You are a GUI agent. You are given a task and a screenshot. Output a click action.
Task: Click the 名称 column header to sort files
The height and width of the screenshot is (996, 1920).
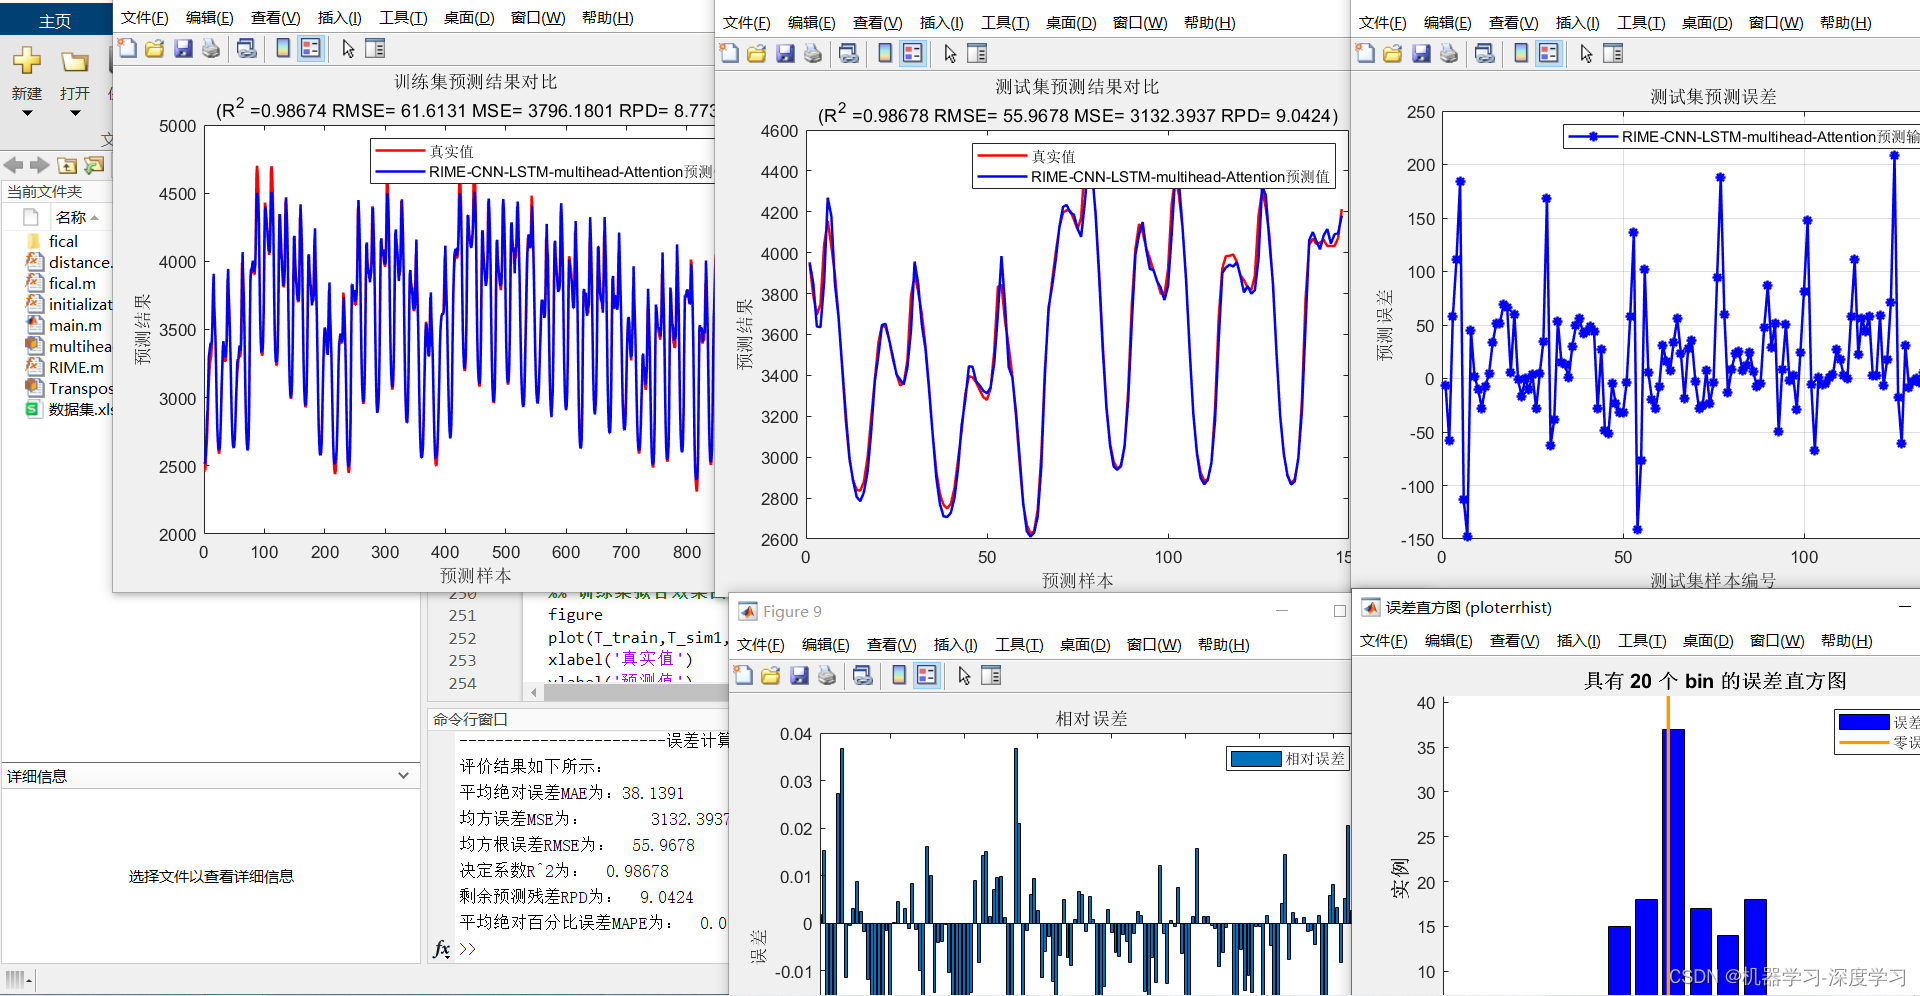click(x=70, y=217)
